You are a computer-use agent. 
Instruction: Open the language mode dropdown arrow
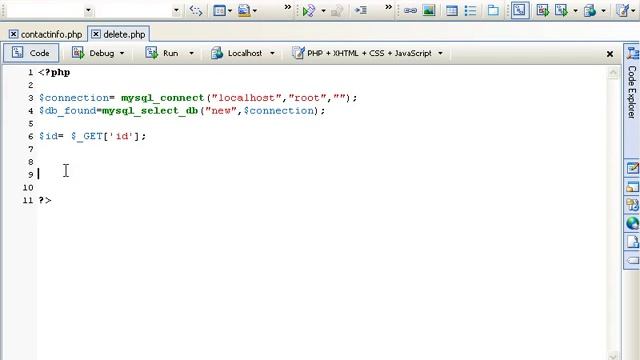tap(440, 53)
